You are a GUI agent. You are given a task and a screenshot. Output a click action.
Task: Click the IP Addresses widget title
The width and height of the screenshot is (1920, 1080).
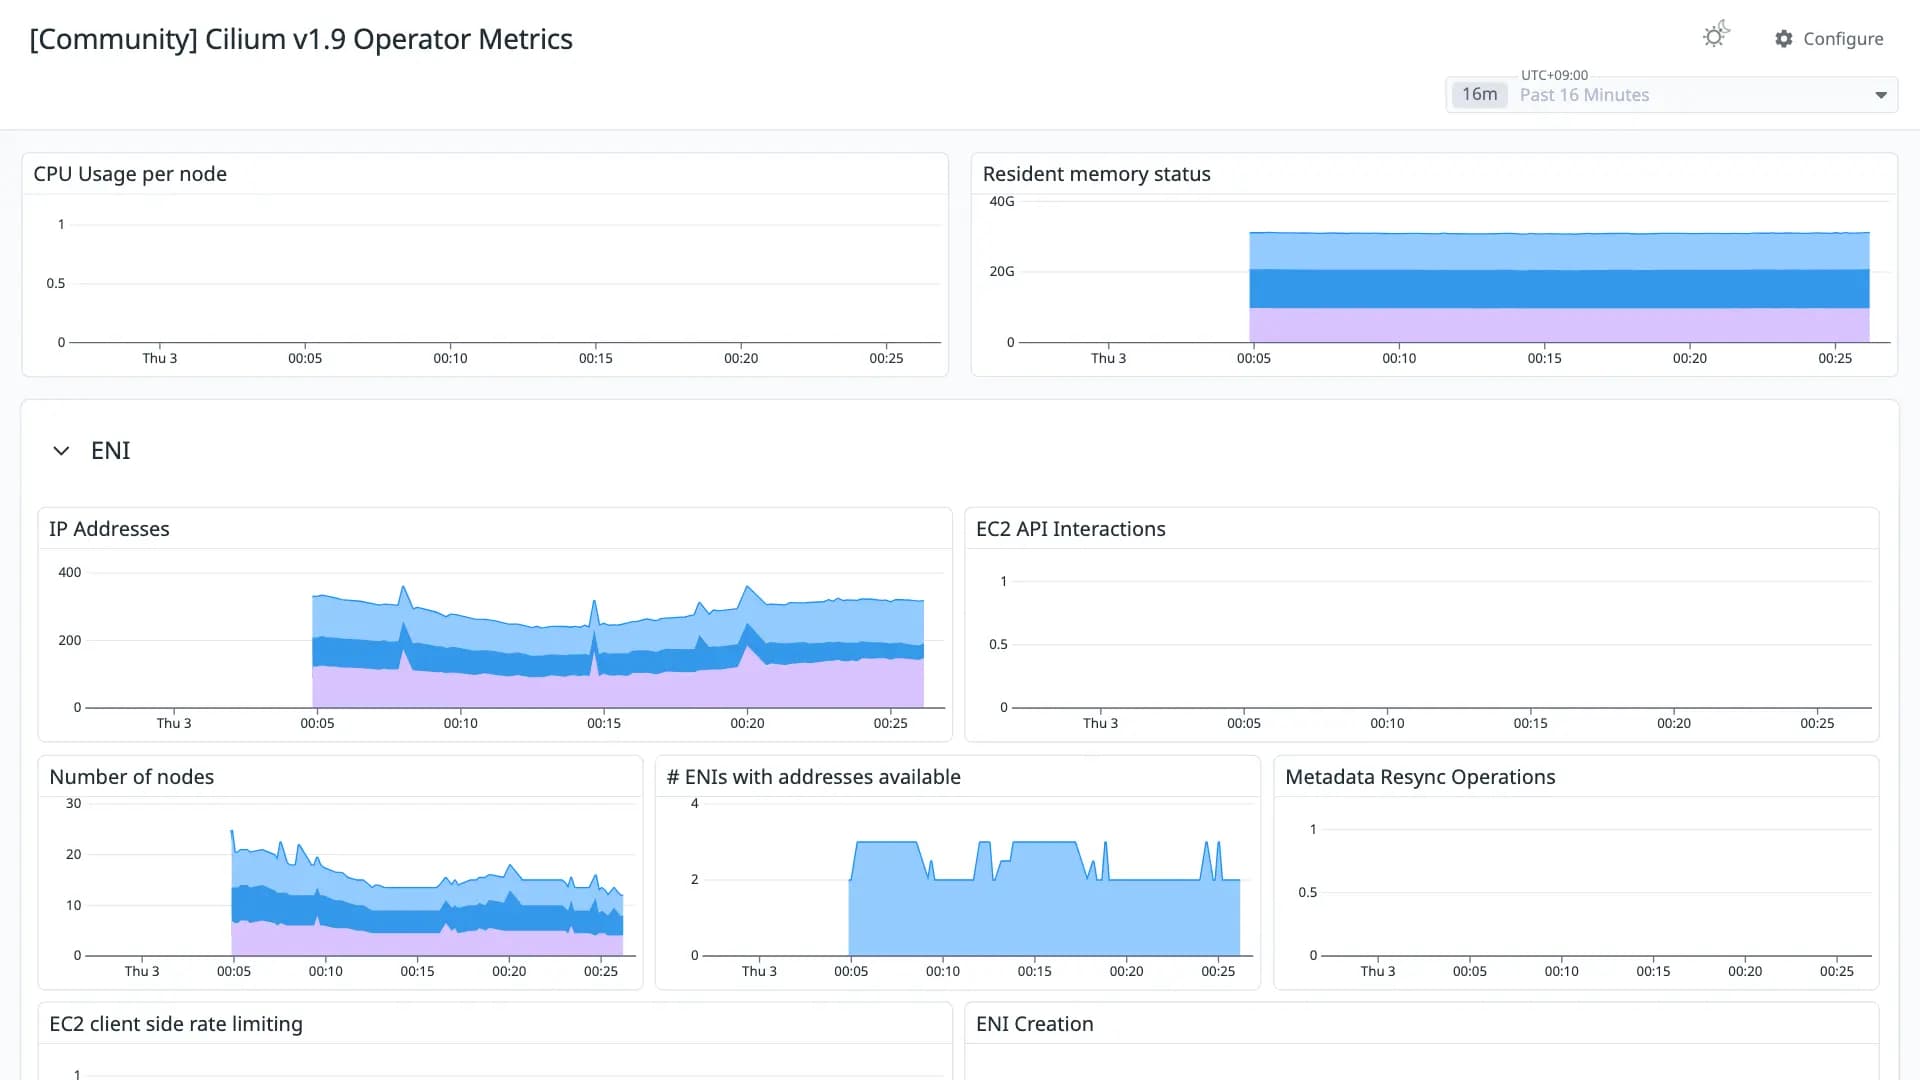click(109, 529)
